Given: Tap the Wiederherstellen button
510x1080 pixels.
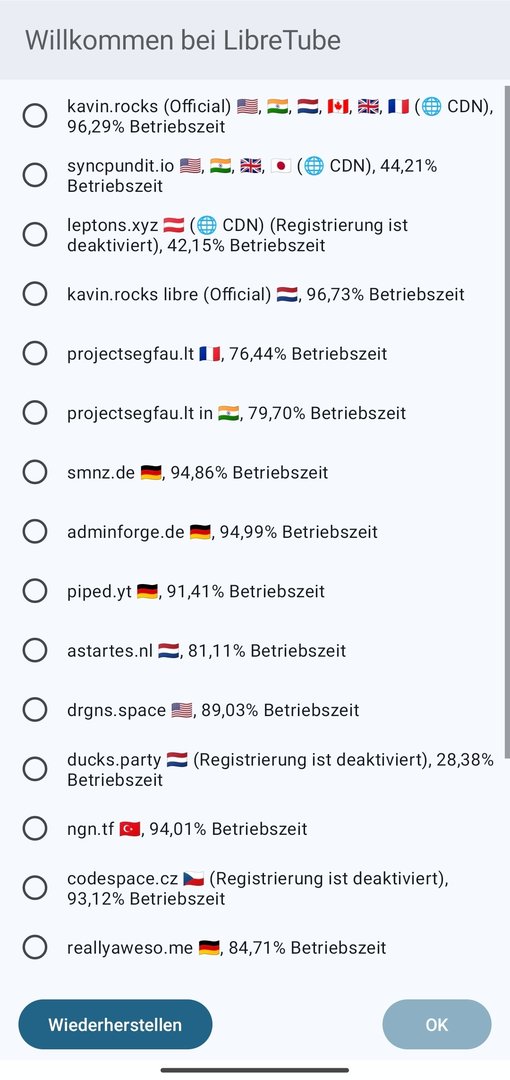Looking at the screenshot, I should 115,1024.
